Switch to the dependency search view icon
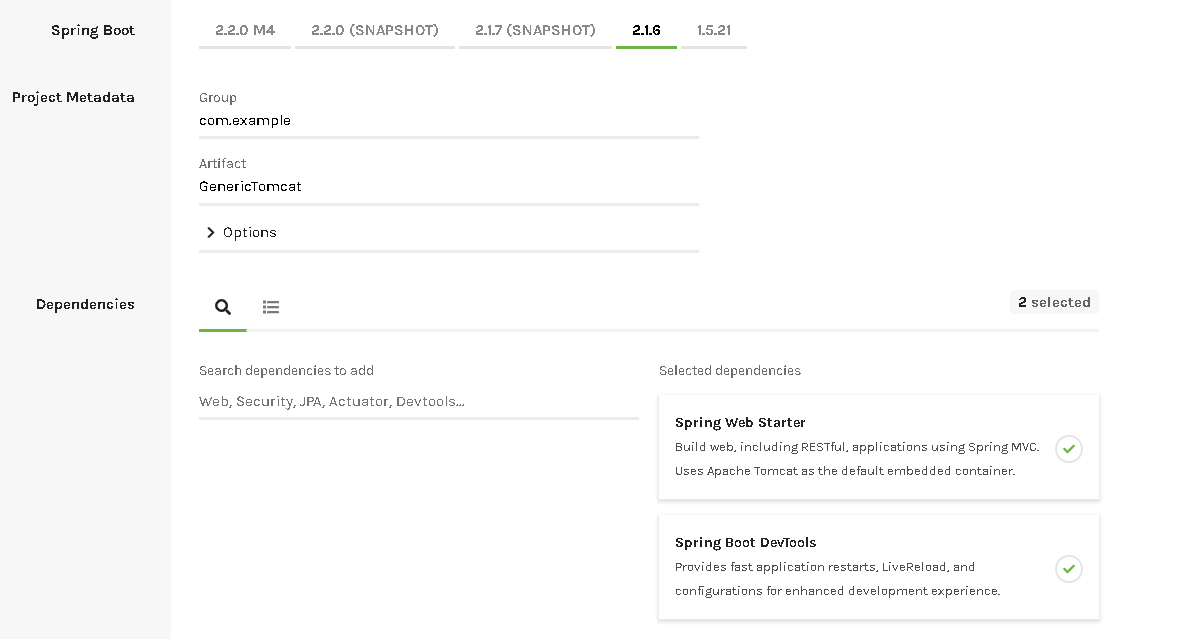The image size is (1187, 639). pyautogui.click(x=223, y=307)
